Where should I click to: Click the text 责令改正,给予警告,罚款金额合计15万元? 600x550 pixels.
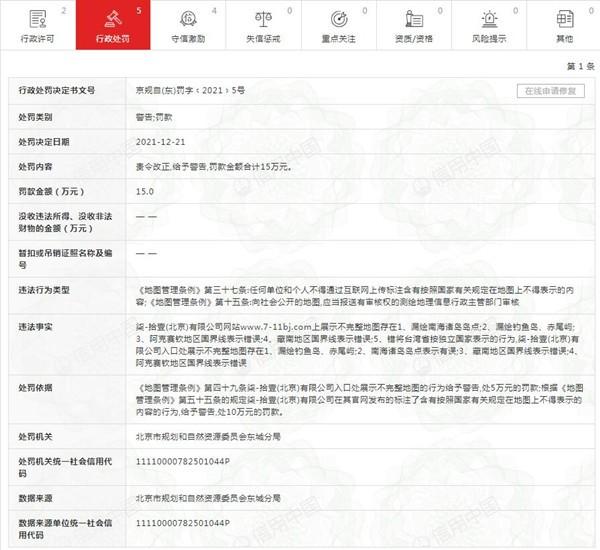pos(214,167)
